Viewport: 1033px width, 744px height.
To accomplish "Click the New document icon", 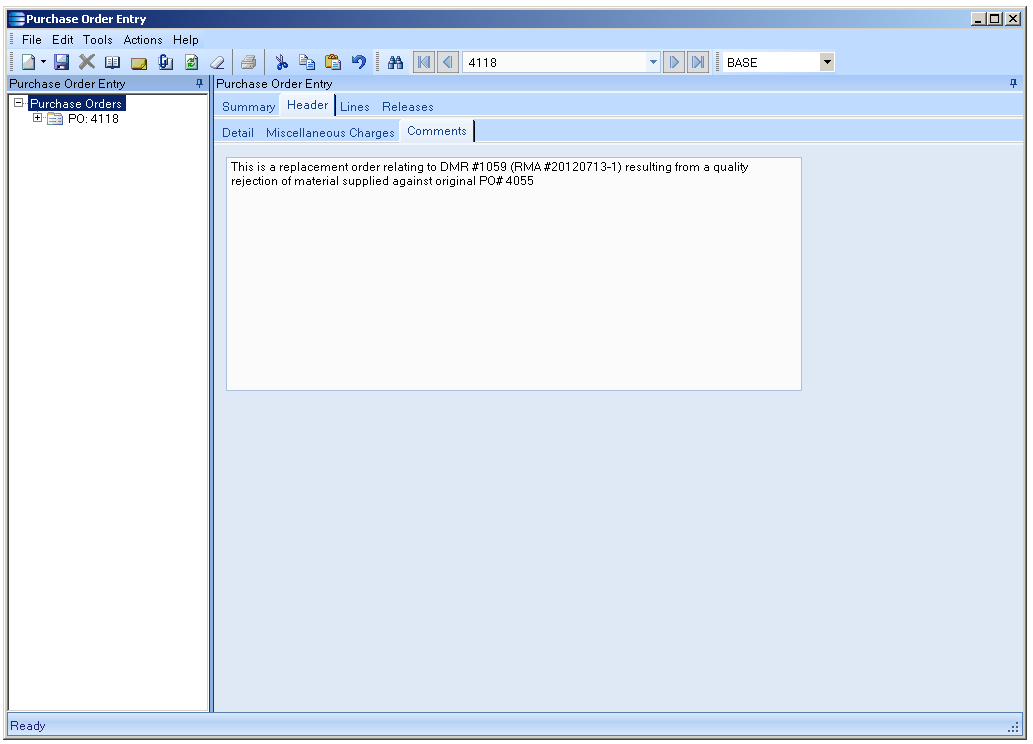I will click(28, 62).
